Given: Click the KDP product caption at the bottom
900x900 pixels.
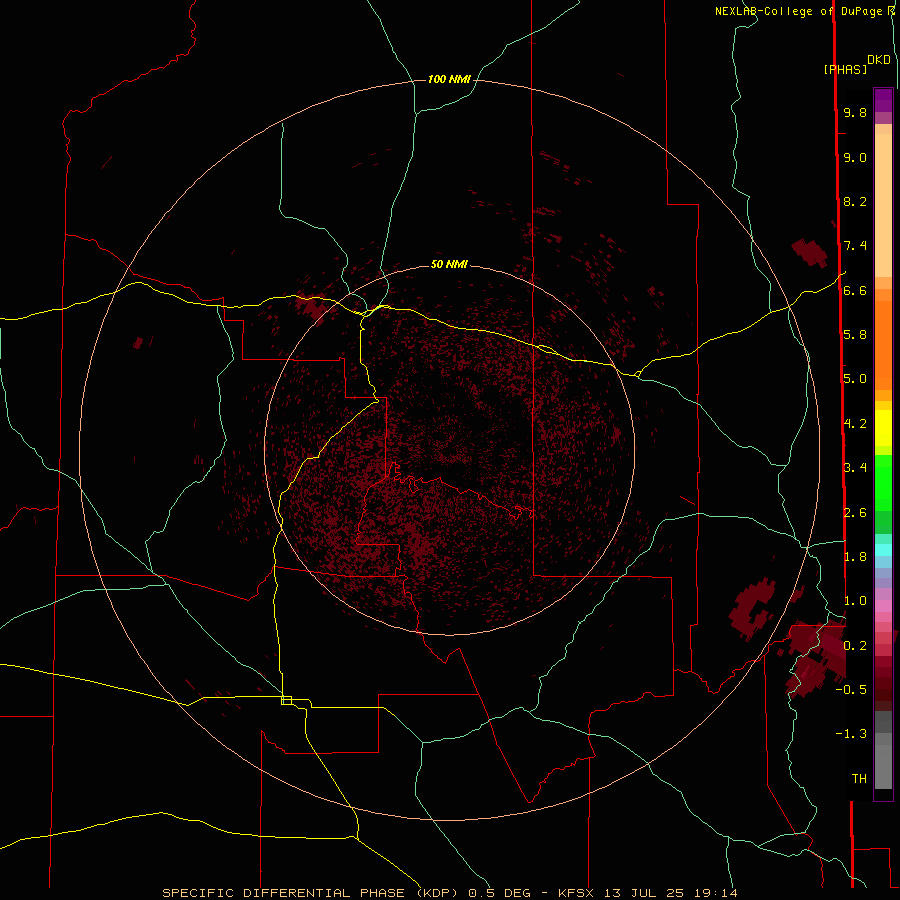Looking at the screenshot, I should pos(449,893).
